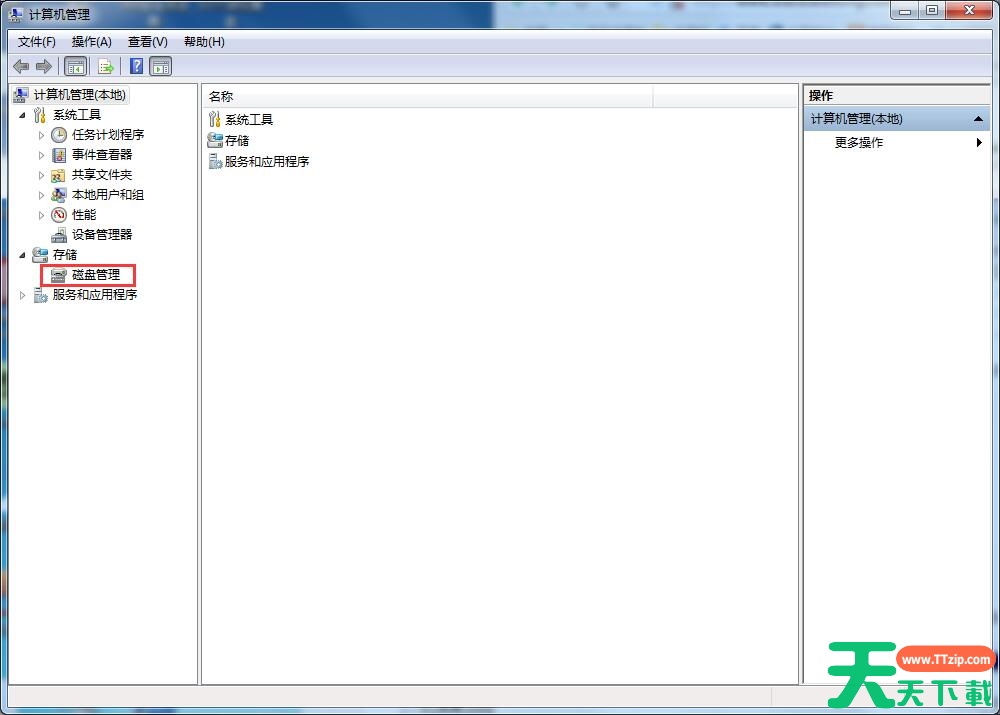Click the 事件查看器 icon

tap(59, 155)
